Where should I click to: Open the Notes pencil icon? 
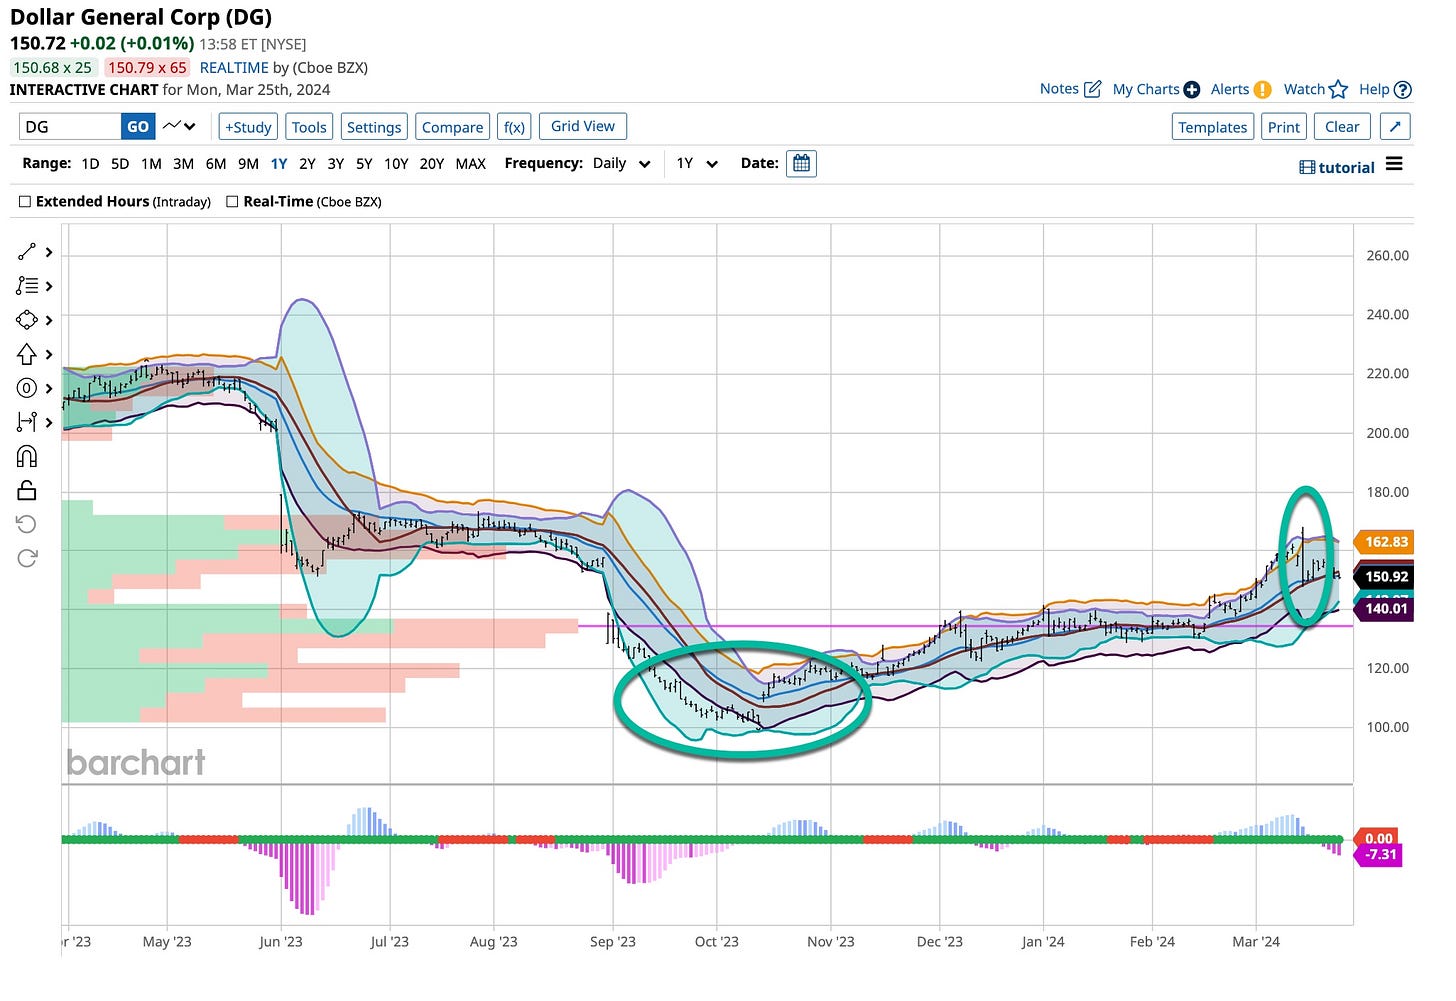[1093, 89]
